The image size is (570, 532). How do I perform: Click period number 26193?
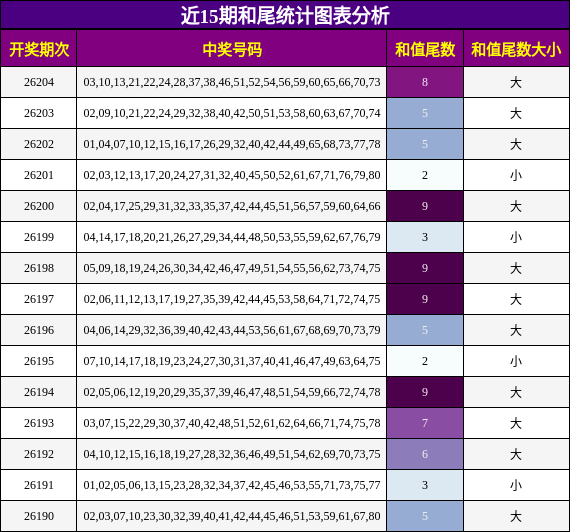point(39,423)
